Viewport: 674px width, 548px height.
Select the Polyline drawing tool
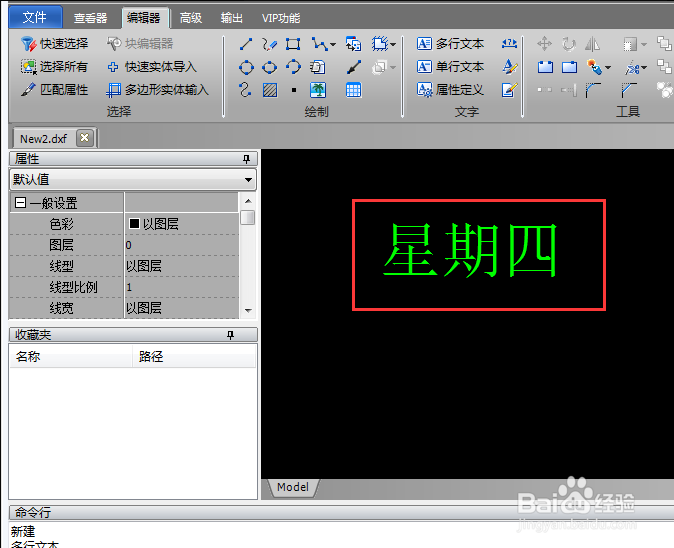pyautogui.click(x=319, y=44)
